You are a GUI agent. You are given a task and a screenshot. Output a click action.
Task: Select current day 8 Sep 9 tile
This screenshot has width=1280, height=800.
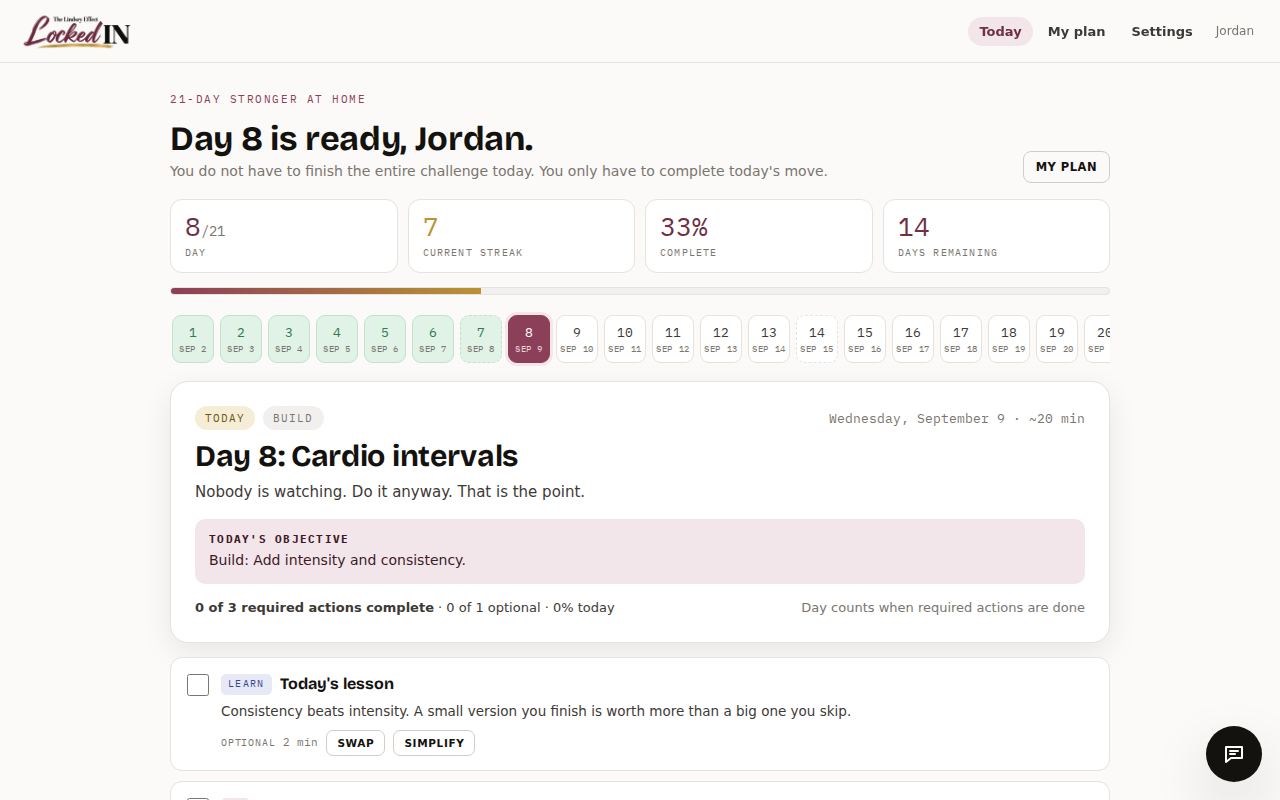(529, 339)
